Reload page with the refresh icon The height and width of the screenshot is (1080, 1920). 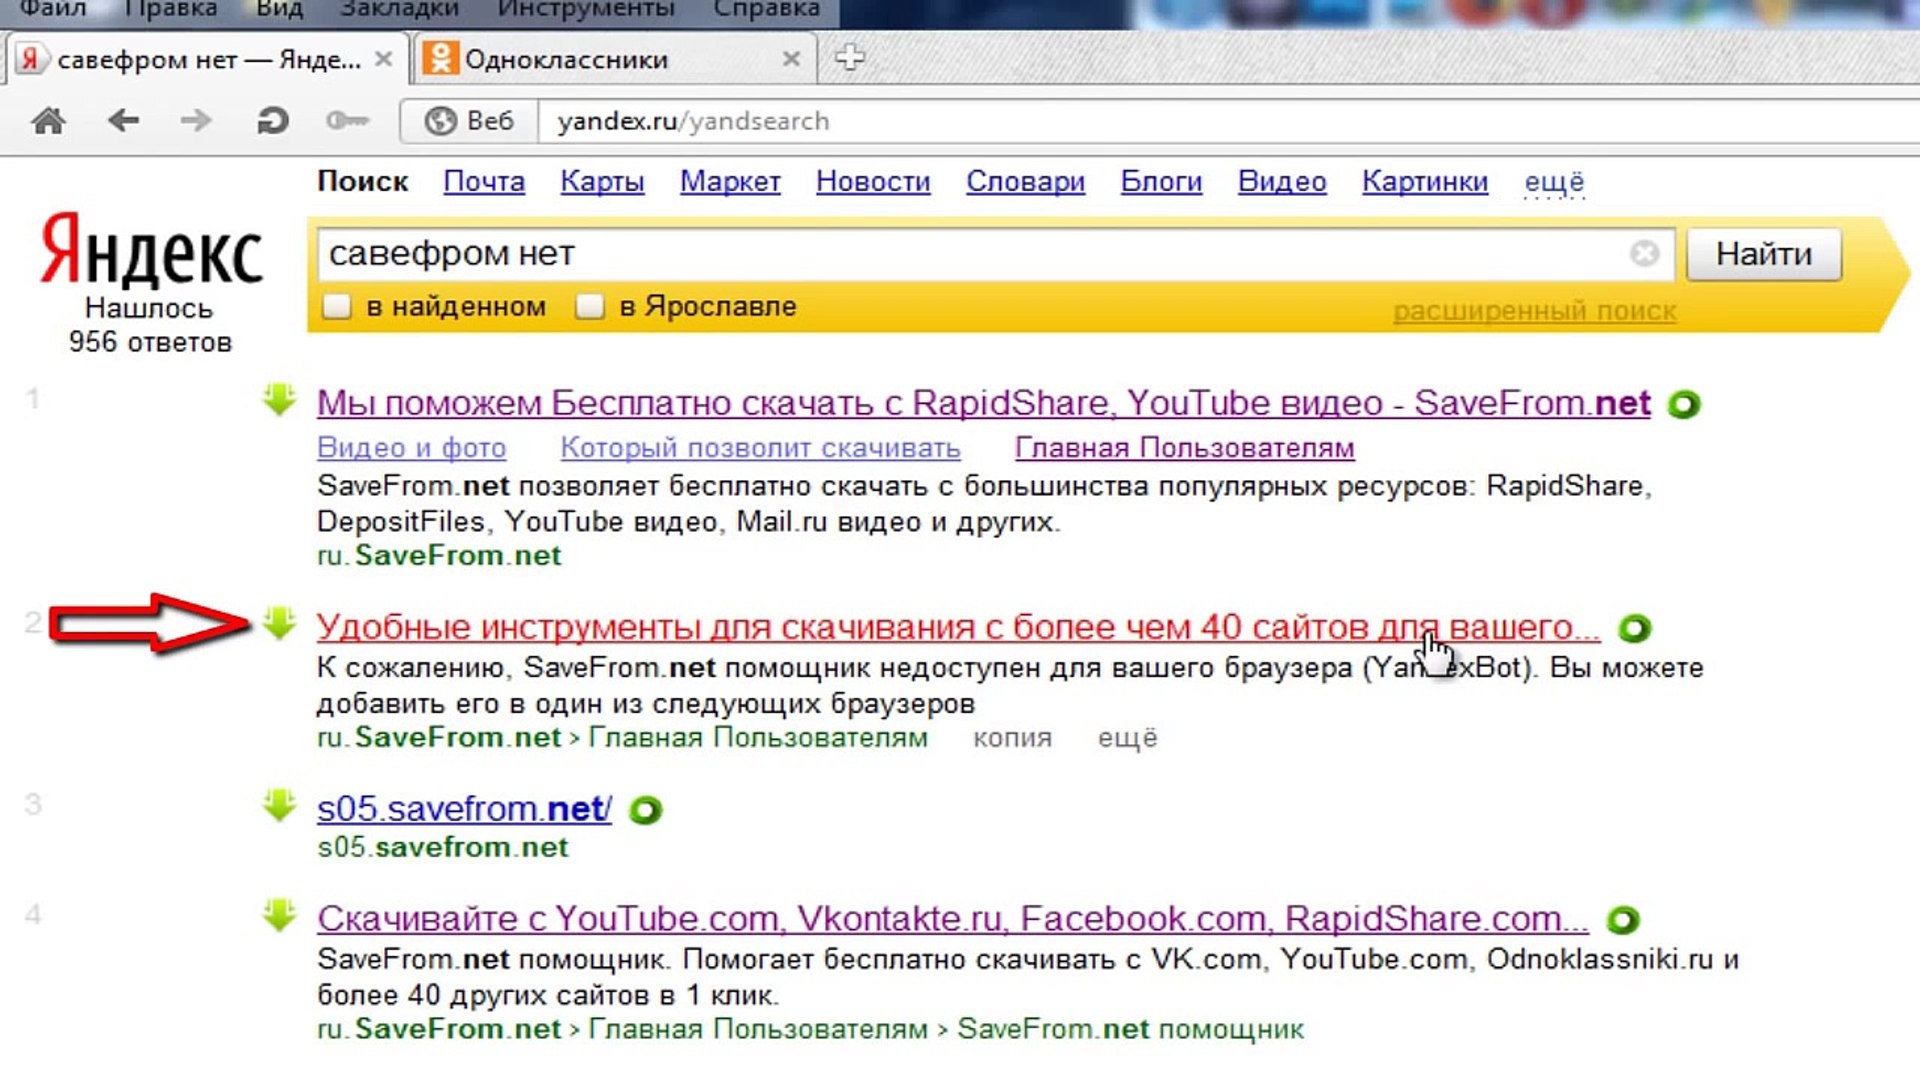(272, 121)
